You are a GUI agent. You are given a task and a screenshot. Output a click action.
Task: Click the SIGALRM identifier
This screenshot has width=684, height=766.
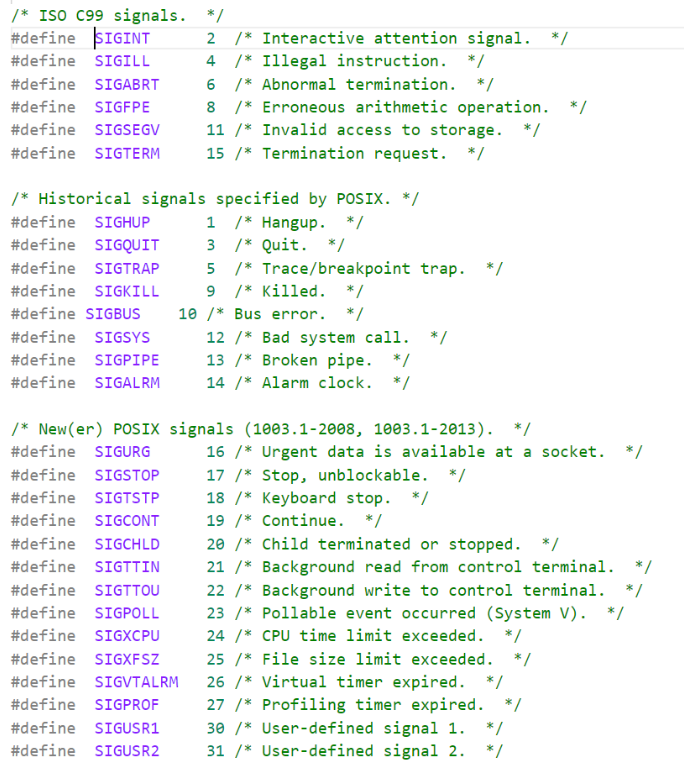(127, 383)
